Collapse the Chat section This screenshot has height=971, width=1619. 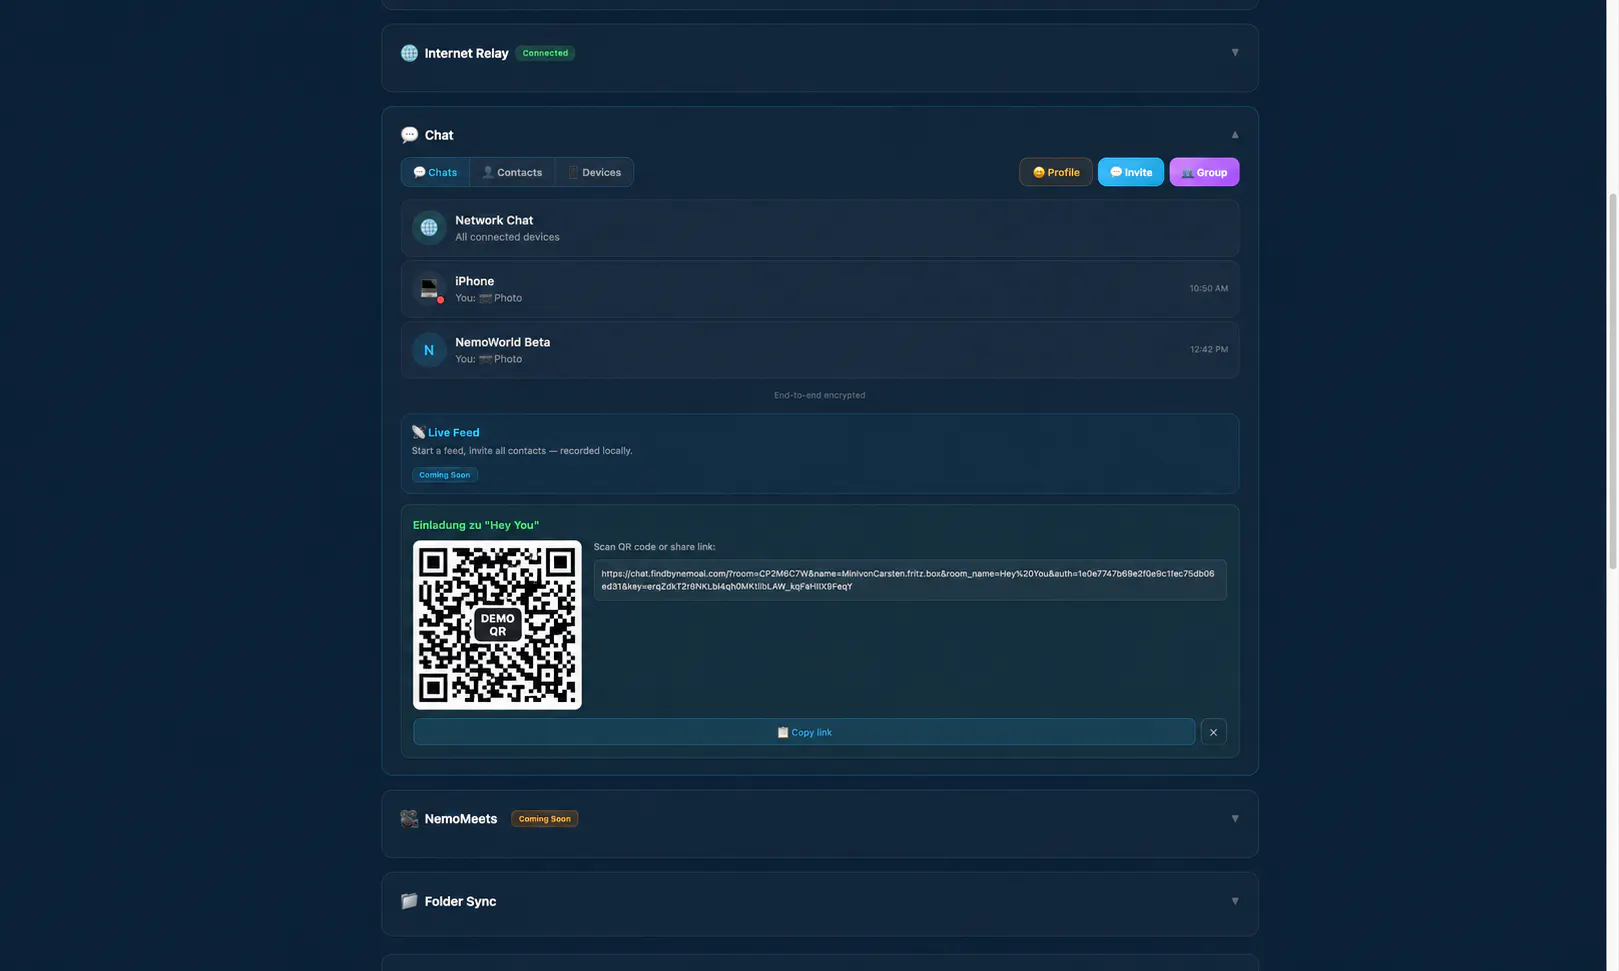1235,135
